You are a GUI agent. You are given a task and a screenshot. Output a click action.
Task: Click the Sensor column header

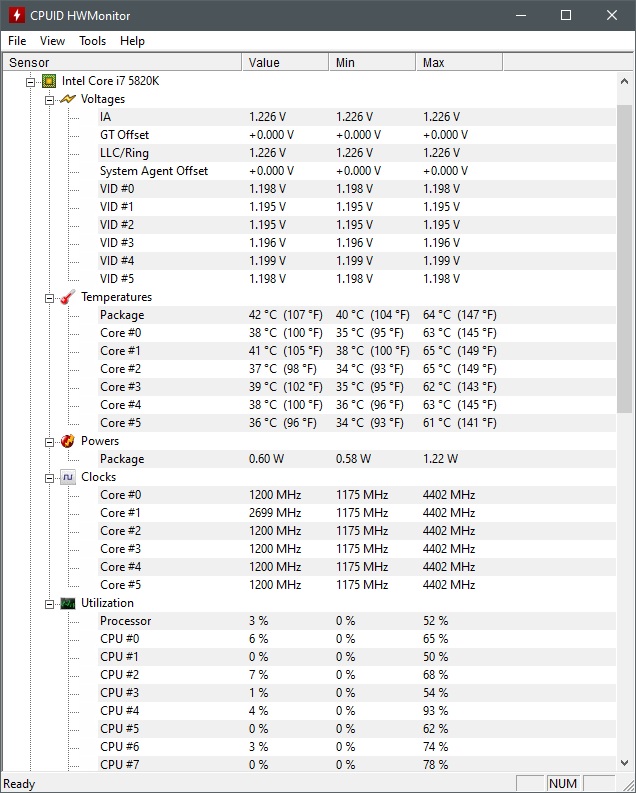120,62
